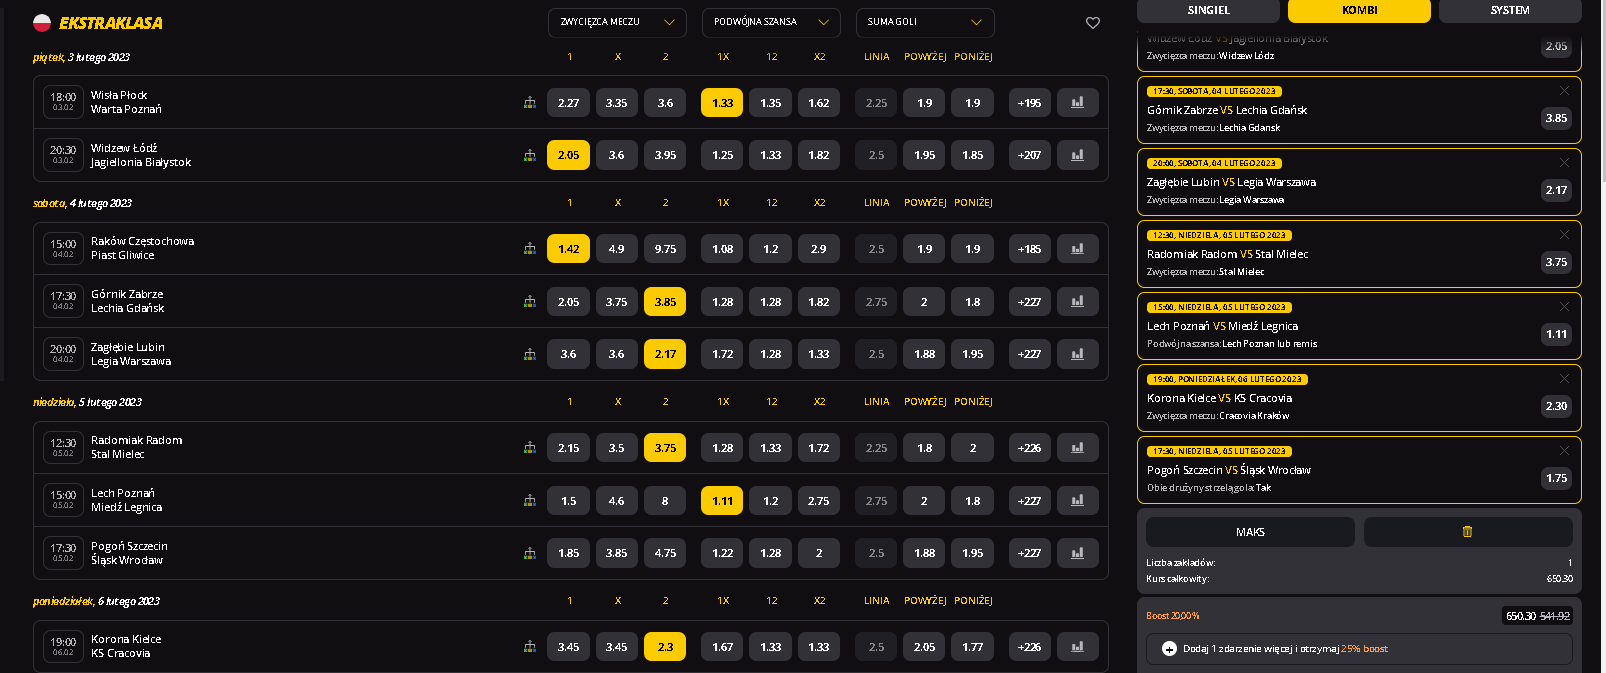This screenshot has height=673, width=1606.
Task: Deselect odds 3.85 Lechia Gdańsk win
Action: 665,302
